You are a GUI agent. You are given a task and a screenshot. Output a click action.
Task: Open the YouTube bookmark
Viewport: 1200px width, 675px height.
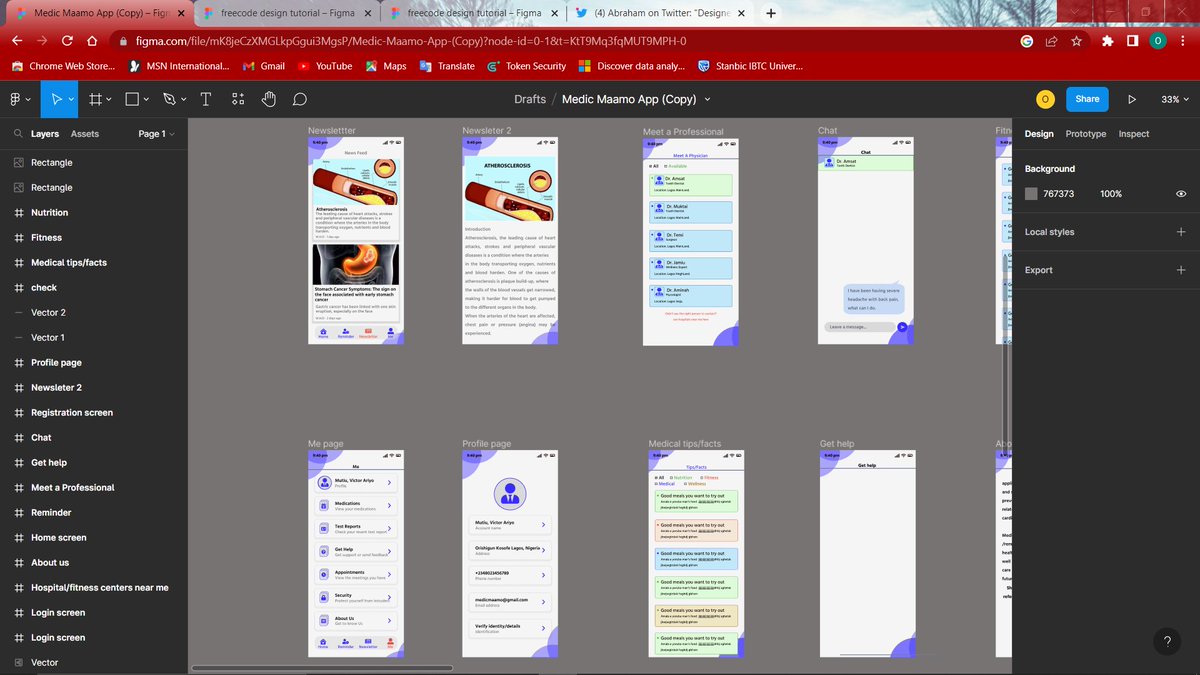[325, 66]
